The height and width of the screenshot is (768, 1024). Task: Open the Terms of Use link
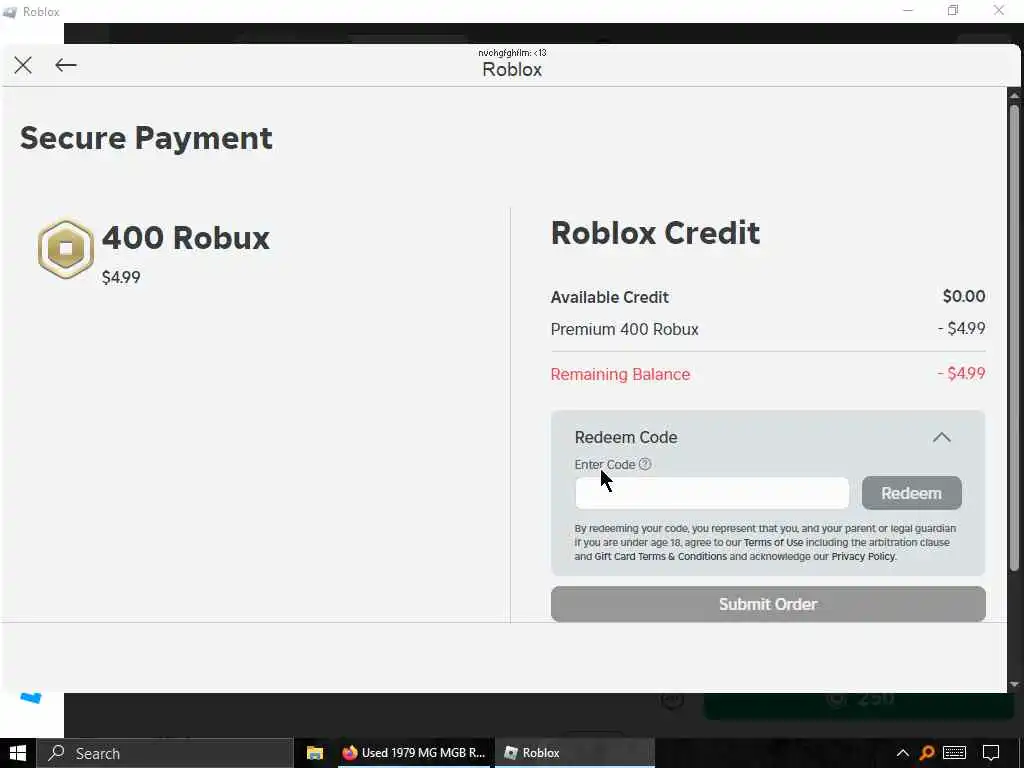click(x=773, y=543)
